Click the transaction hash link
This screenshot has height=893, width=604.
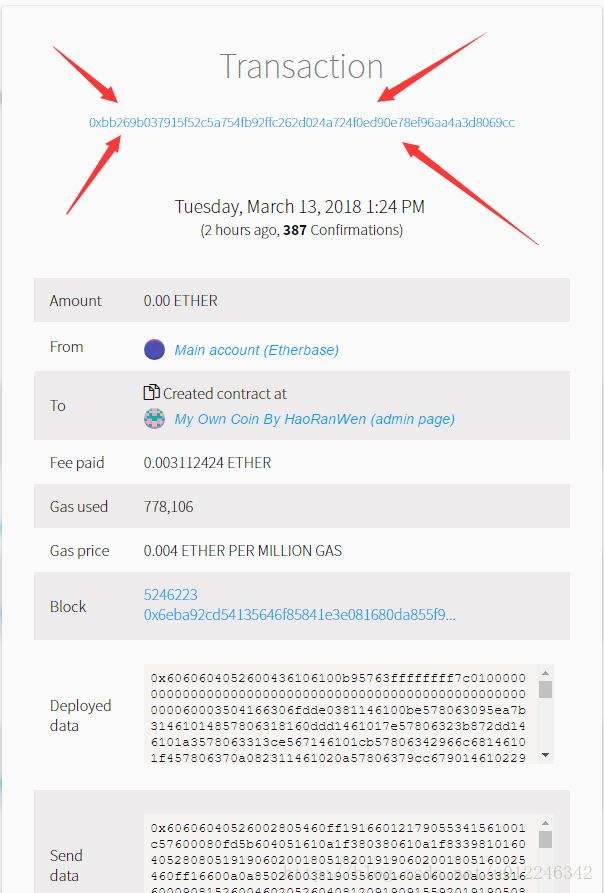pos(301,122)
